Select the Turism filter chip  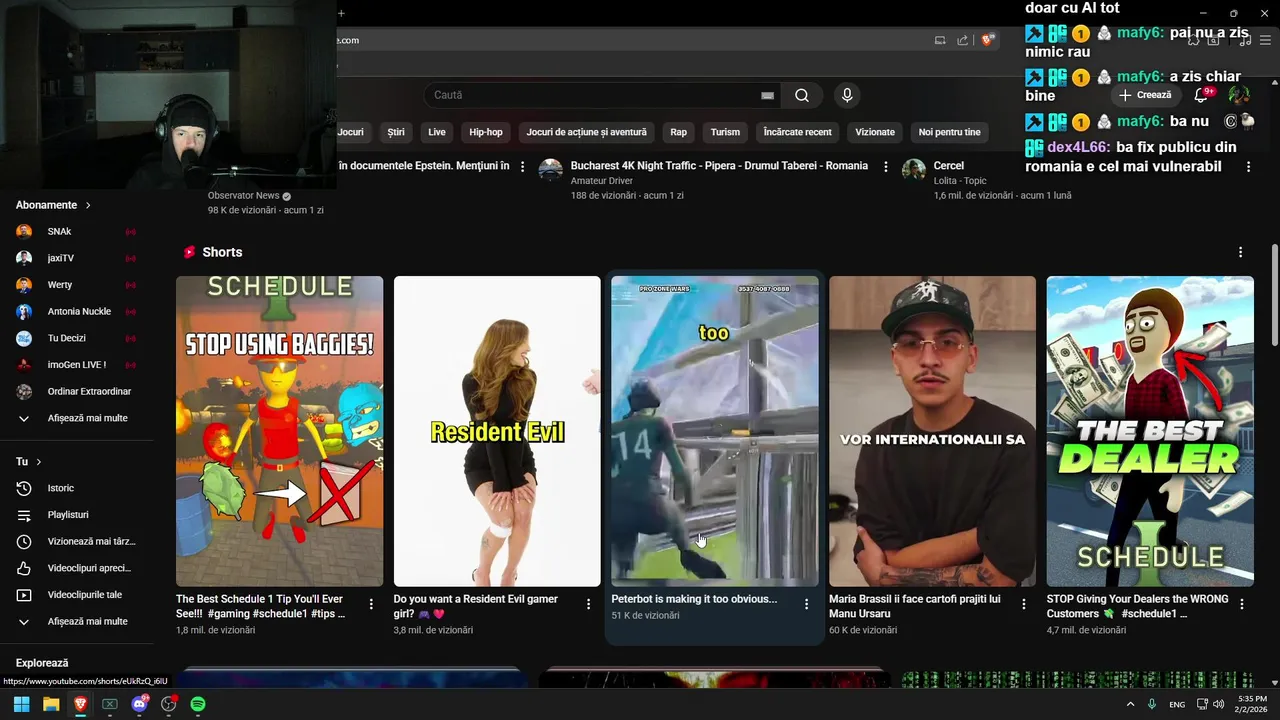click(x=725, y=132)
